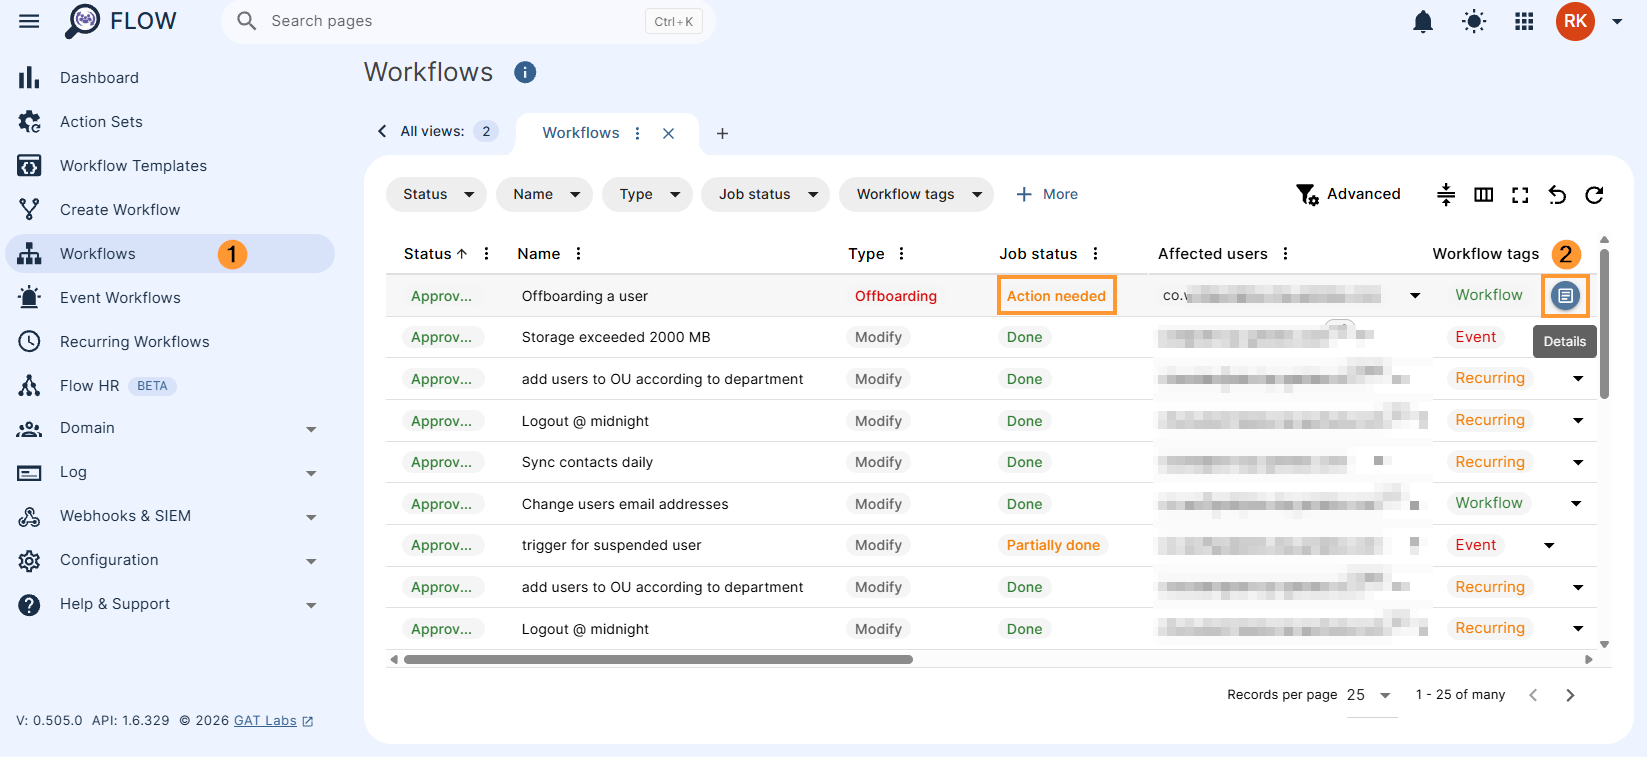Refresh the workflows table
The width and height of the screenshot is (1647, 757).
(x=1594, y=195)
